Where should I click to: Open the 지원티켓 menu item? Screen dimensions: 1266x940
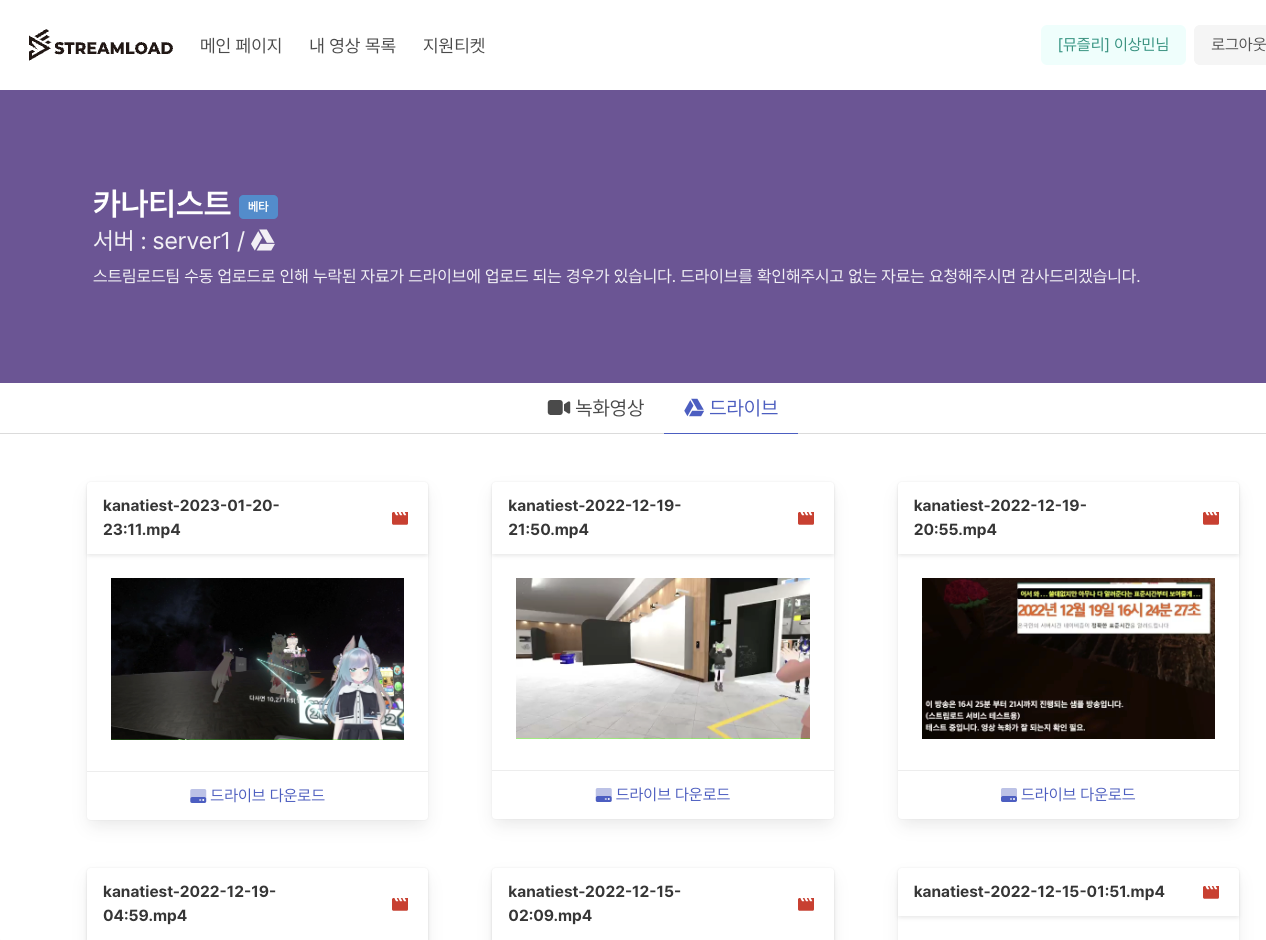454,46
